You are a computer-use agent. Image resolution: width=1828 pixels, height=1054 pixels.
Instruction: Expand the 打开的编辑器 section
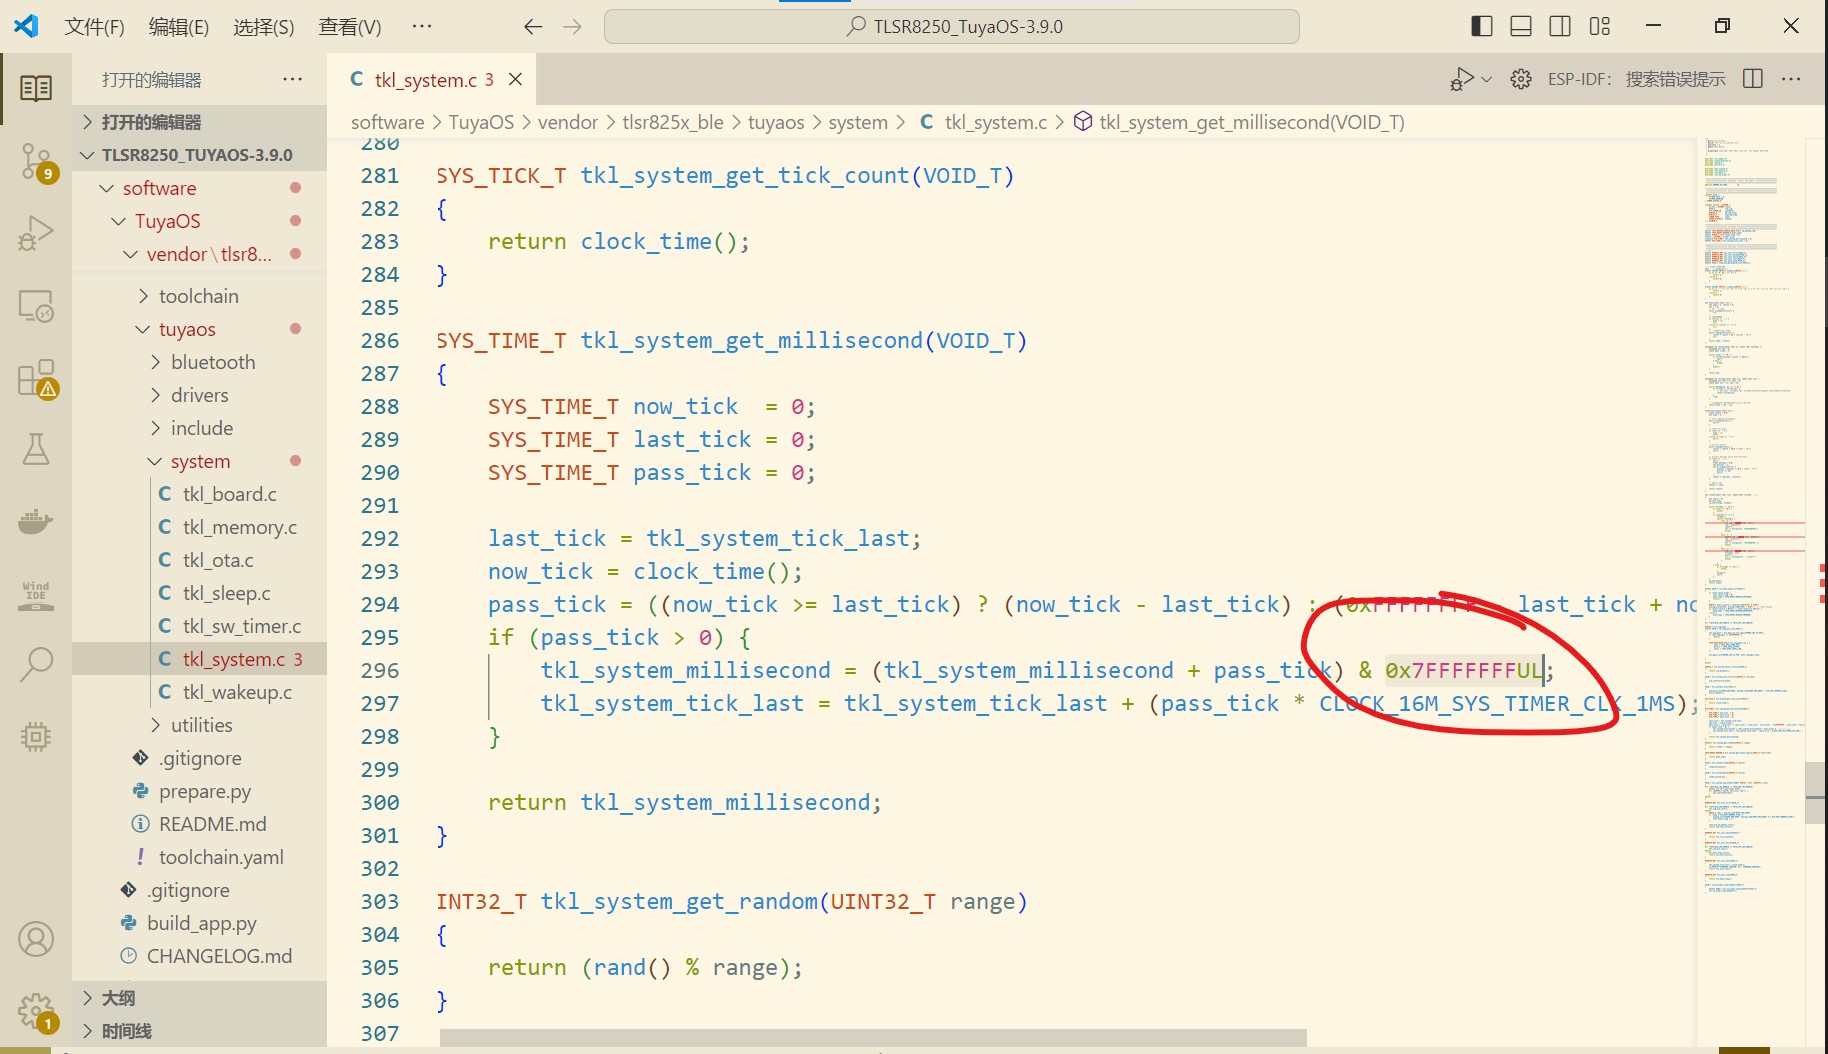coord(199,122)
